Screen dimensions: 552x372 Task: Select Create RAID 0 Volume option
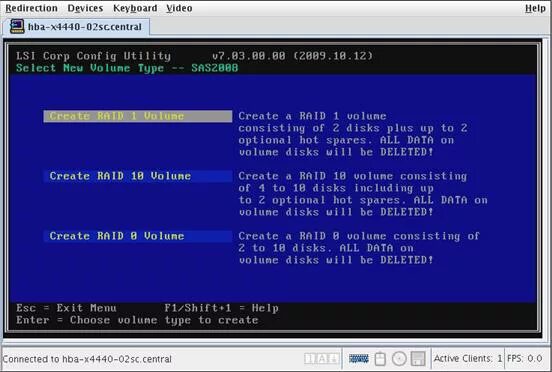point(138,236)
